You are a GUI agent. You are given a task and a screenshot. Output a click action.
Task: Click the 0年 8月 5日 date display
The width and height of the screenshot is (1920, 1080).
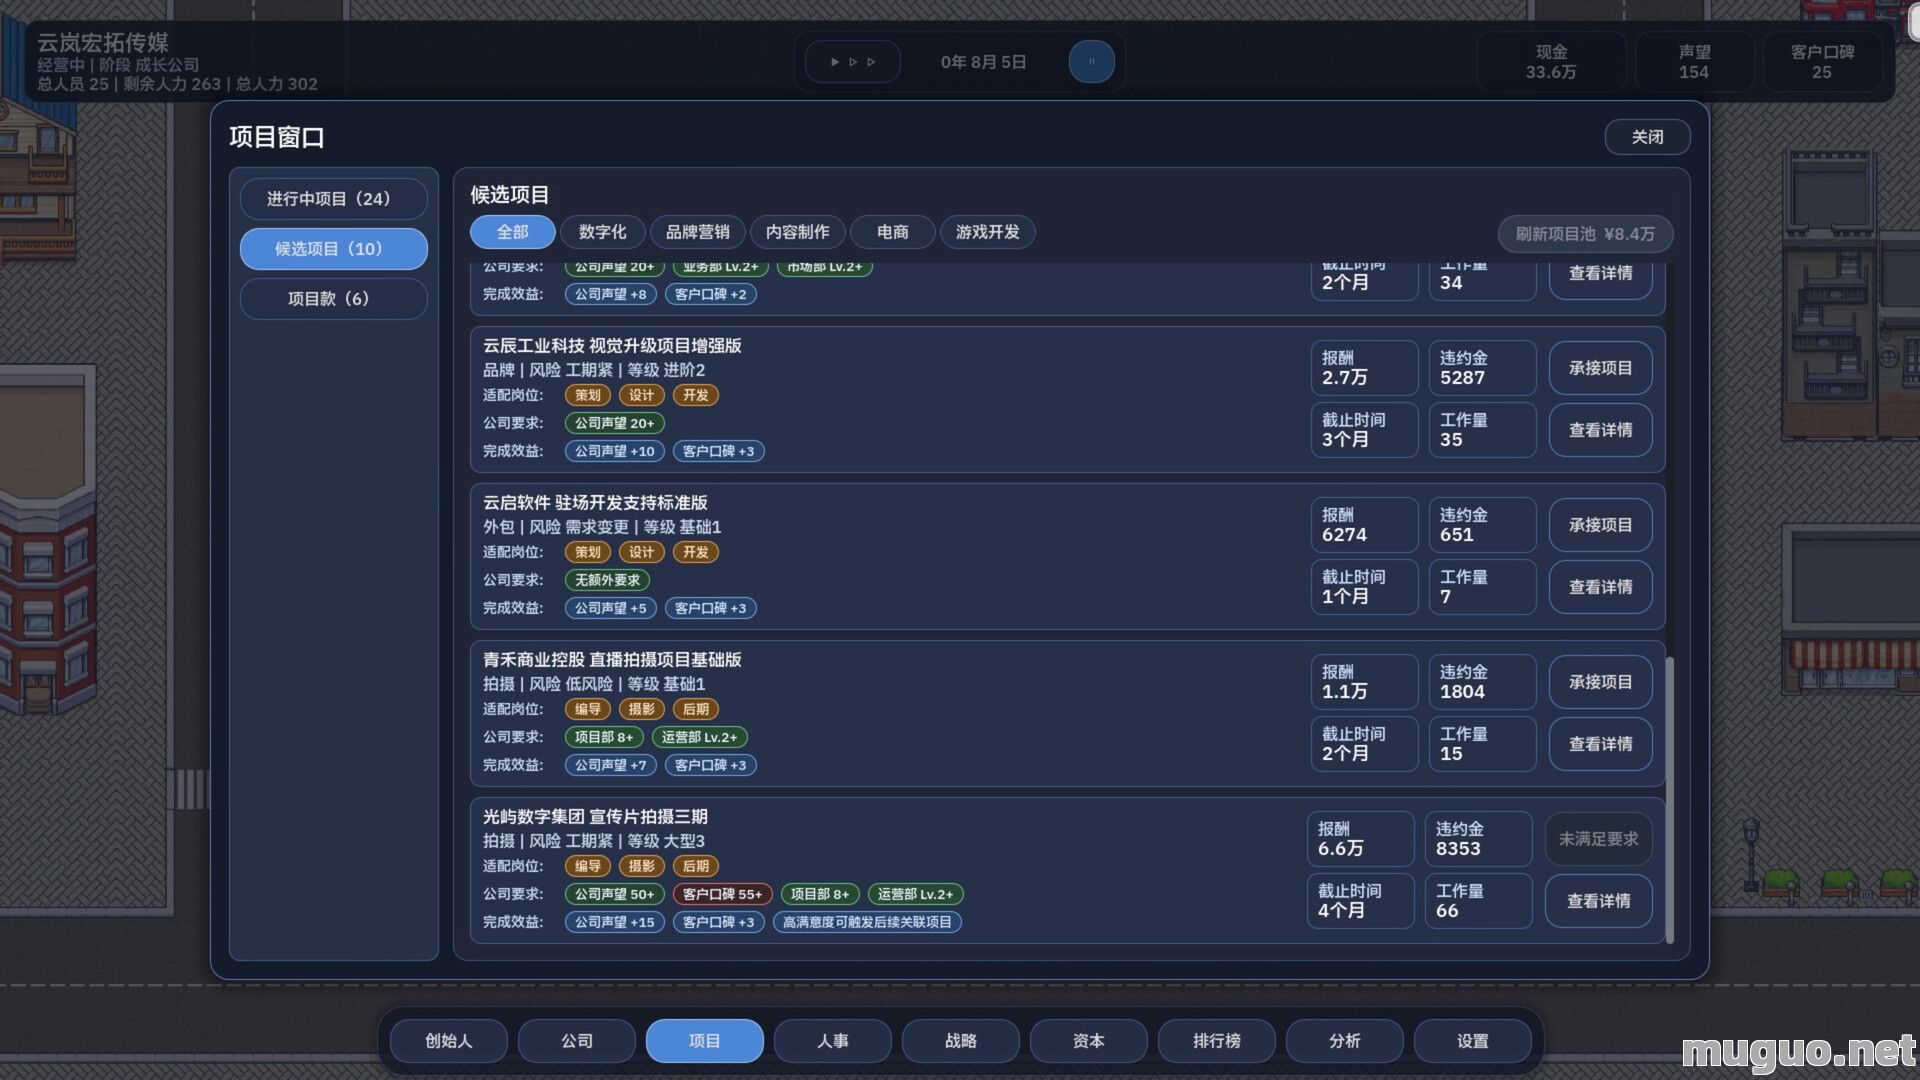tap(983, 62)
